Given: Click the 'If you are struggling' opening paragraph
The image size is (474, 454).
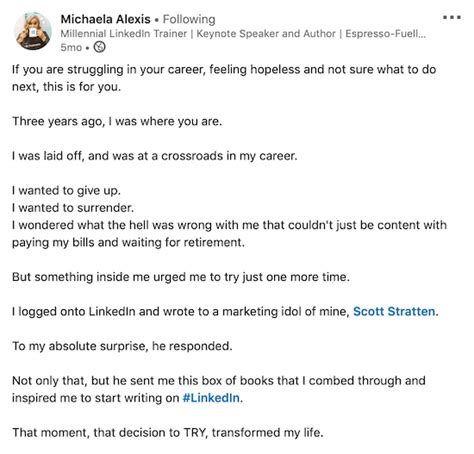Looking at the screenshot, I should point(224,78).
